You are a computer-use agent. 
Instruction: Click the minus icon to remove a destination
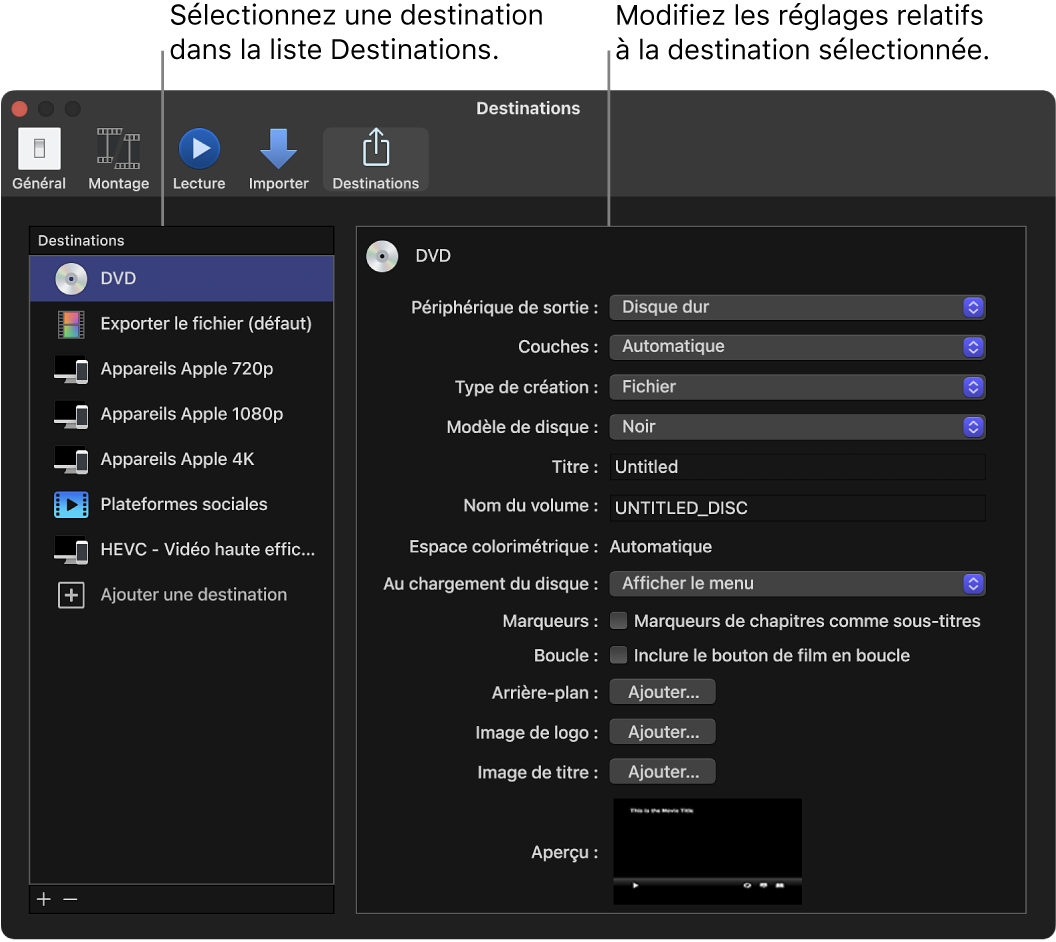pyautogui.click(x=70, y=899)
